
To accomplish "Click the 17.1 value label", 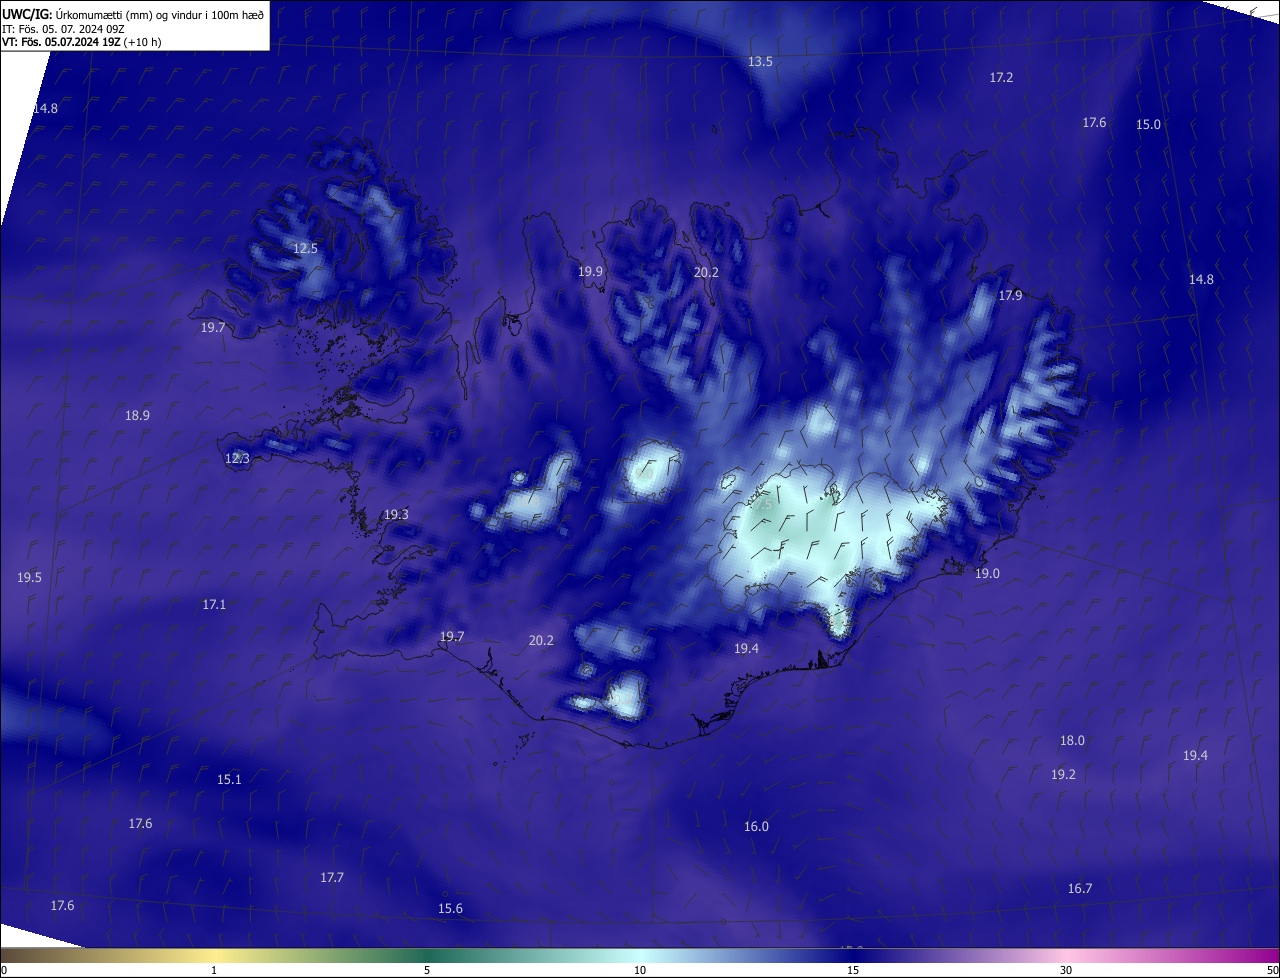I will pyautogui.click(x=214, y=605).
